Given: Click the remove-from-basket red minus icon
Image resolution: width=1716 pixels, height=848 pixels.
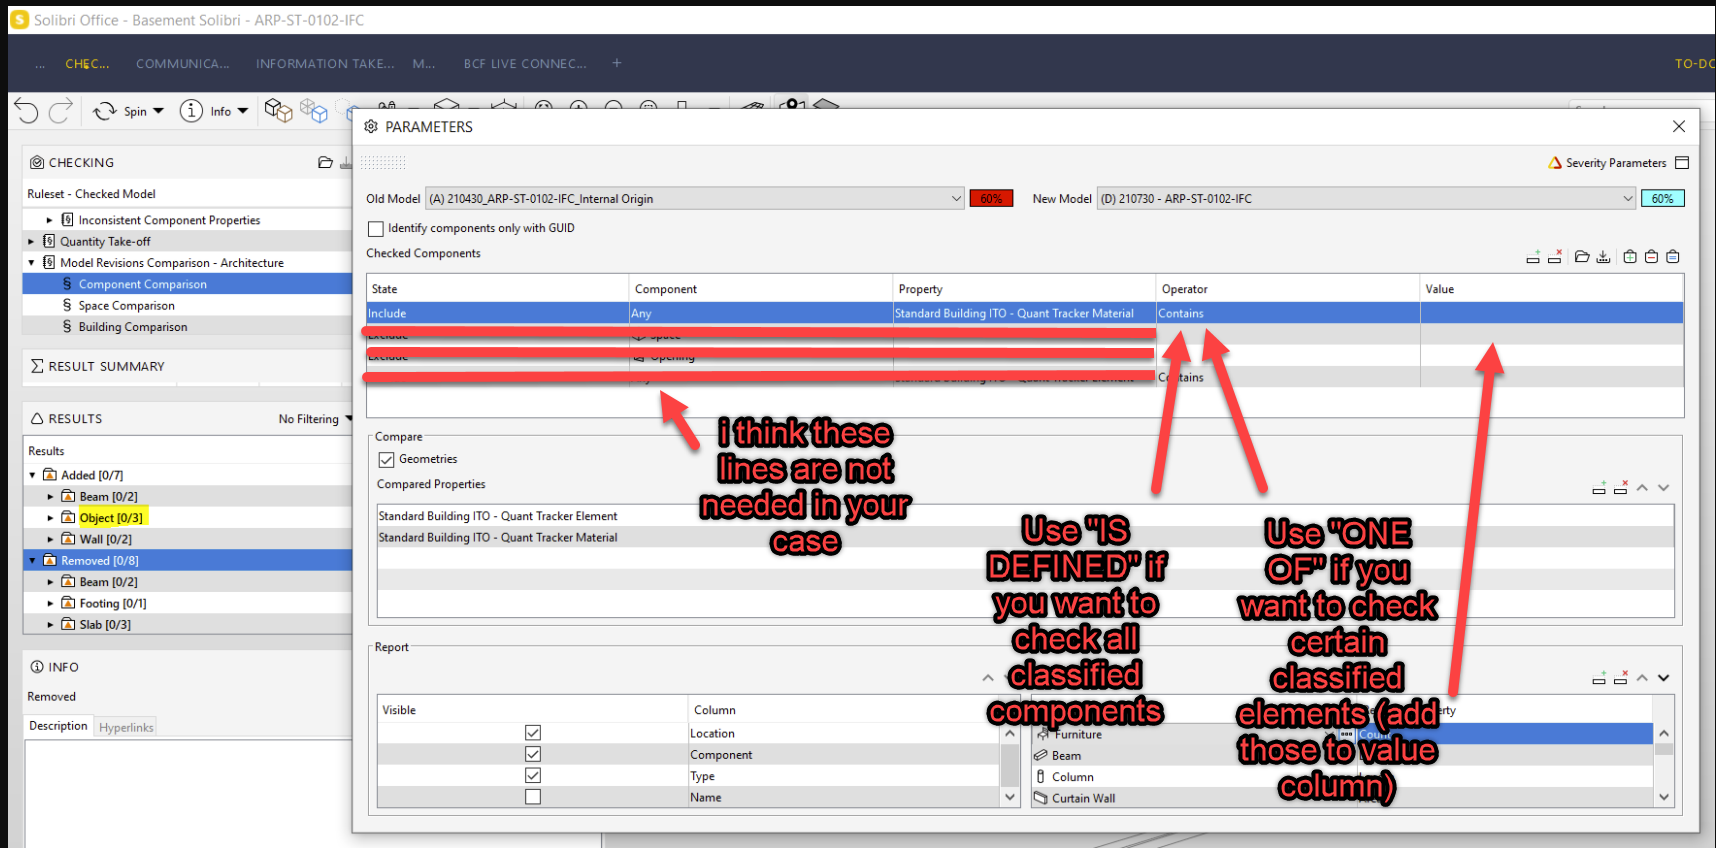Looking at the screenshot, I should pos(1651,257).
